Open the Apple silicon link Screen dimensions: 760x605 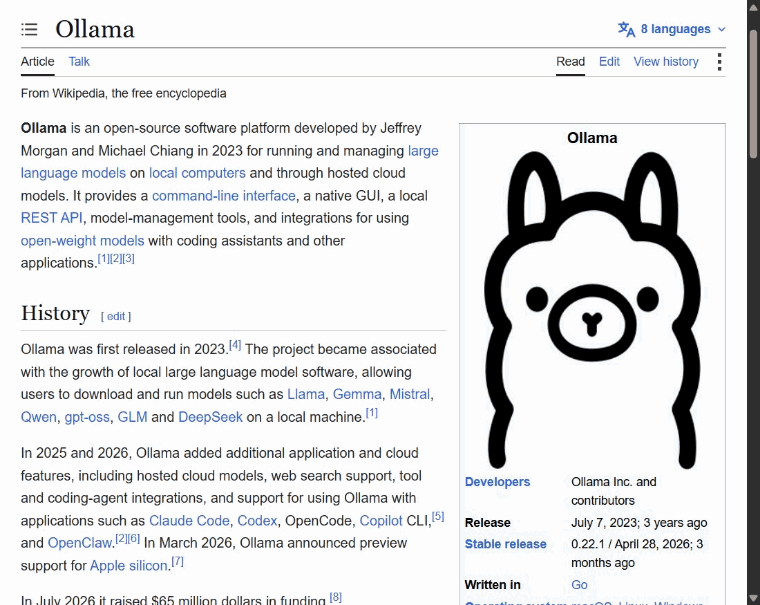[x=128, y=566]
